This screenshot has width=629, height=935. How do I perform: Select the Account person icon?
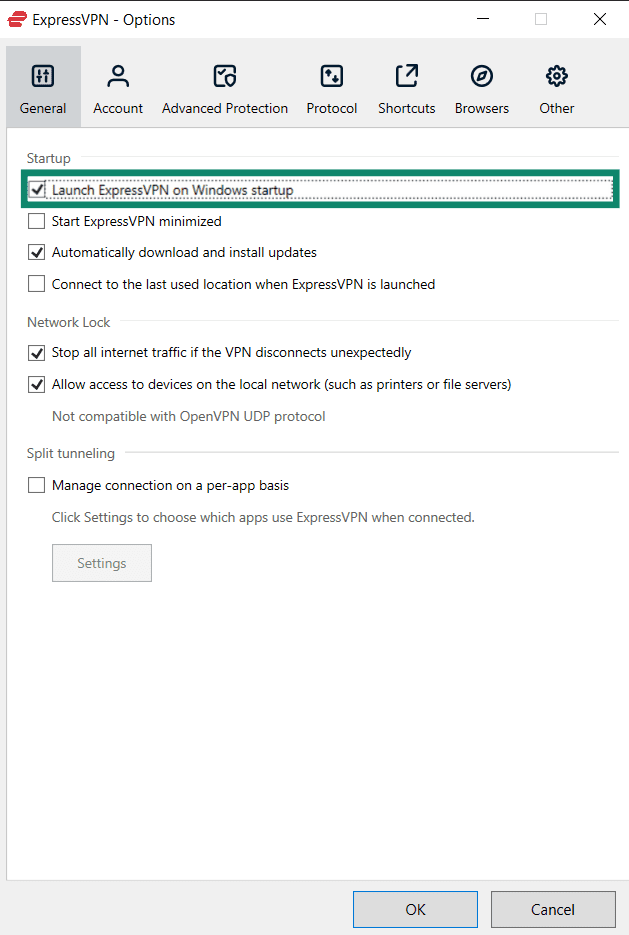(x=117, y=75)
